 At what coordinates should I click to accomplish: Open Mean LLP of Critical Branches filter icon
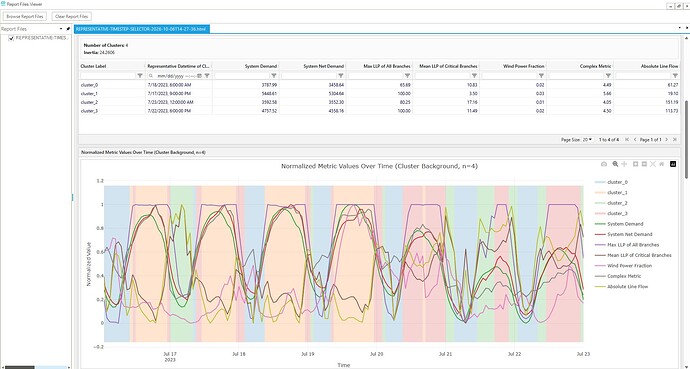pos(474,76)
